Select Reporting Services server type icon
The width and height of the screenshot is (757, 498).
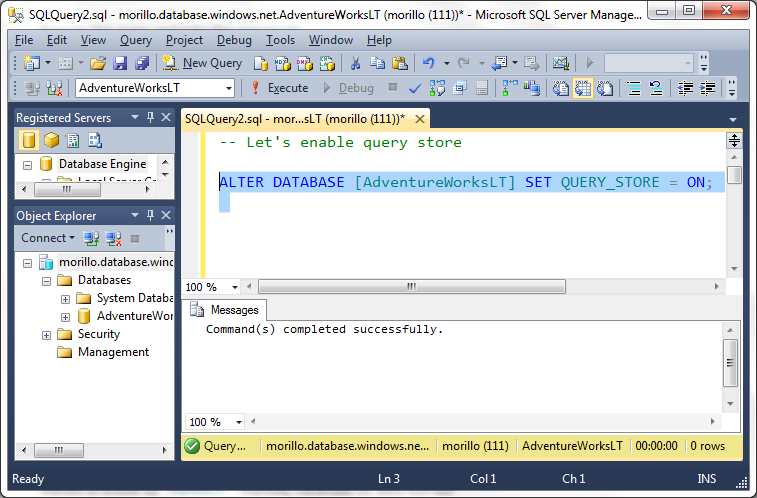tap(73, 140)
